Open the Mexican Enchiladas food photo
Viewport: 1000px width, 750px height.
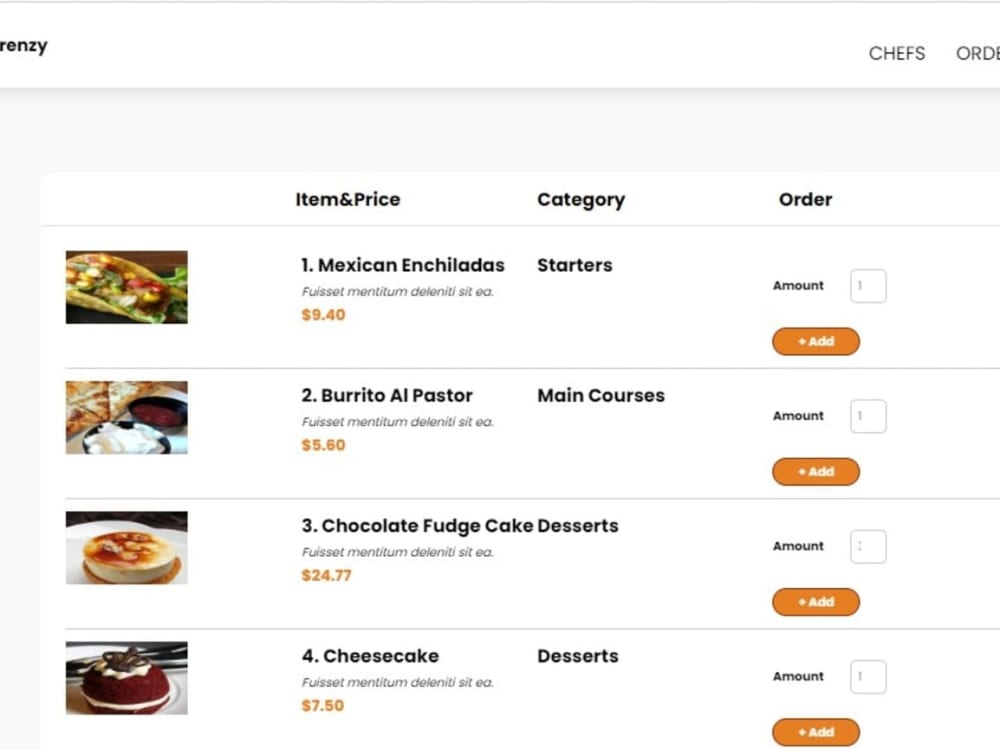pos(126,287)
